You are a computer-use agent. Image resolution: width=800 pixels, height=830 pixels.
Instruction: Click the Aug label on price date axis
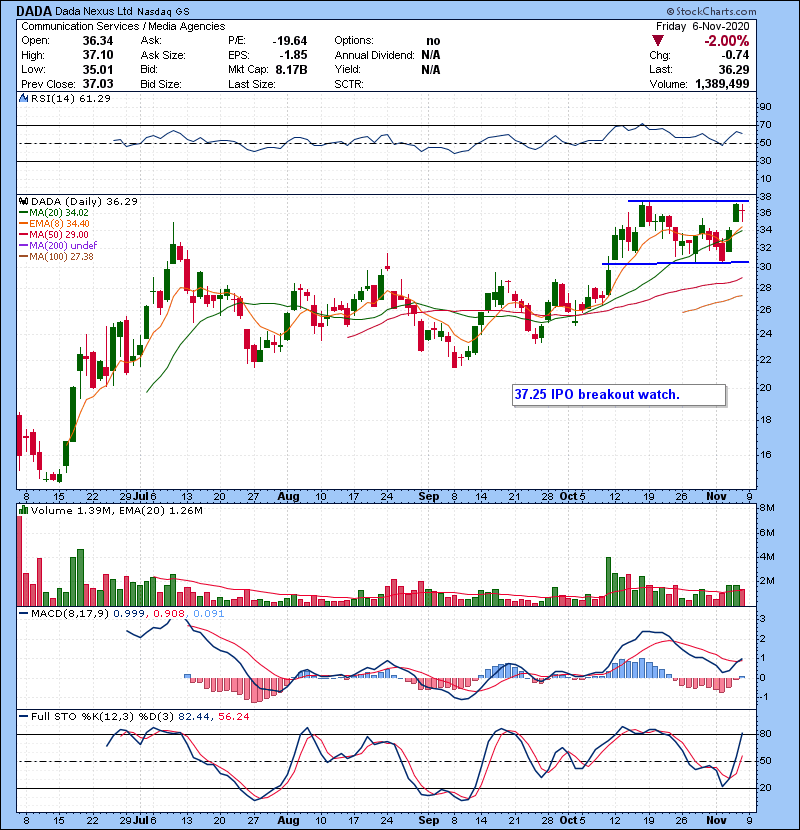coord(288,497)
